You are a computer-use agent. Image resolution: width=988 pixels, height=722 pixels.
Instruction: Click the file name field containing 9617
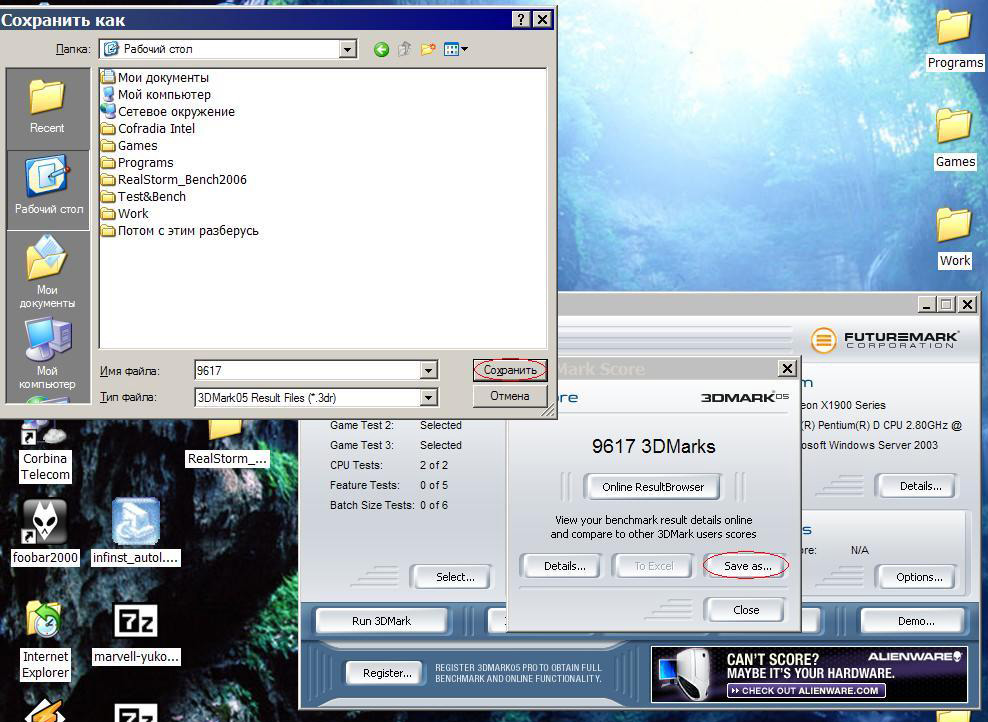[307, 370]
